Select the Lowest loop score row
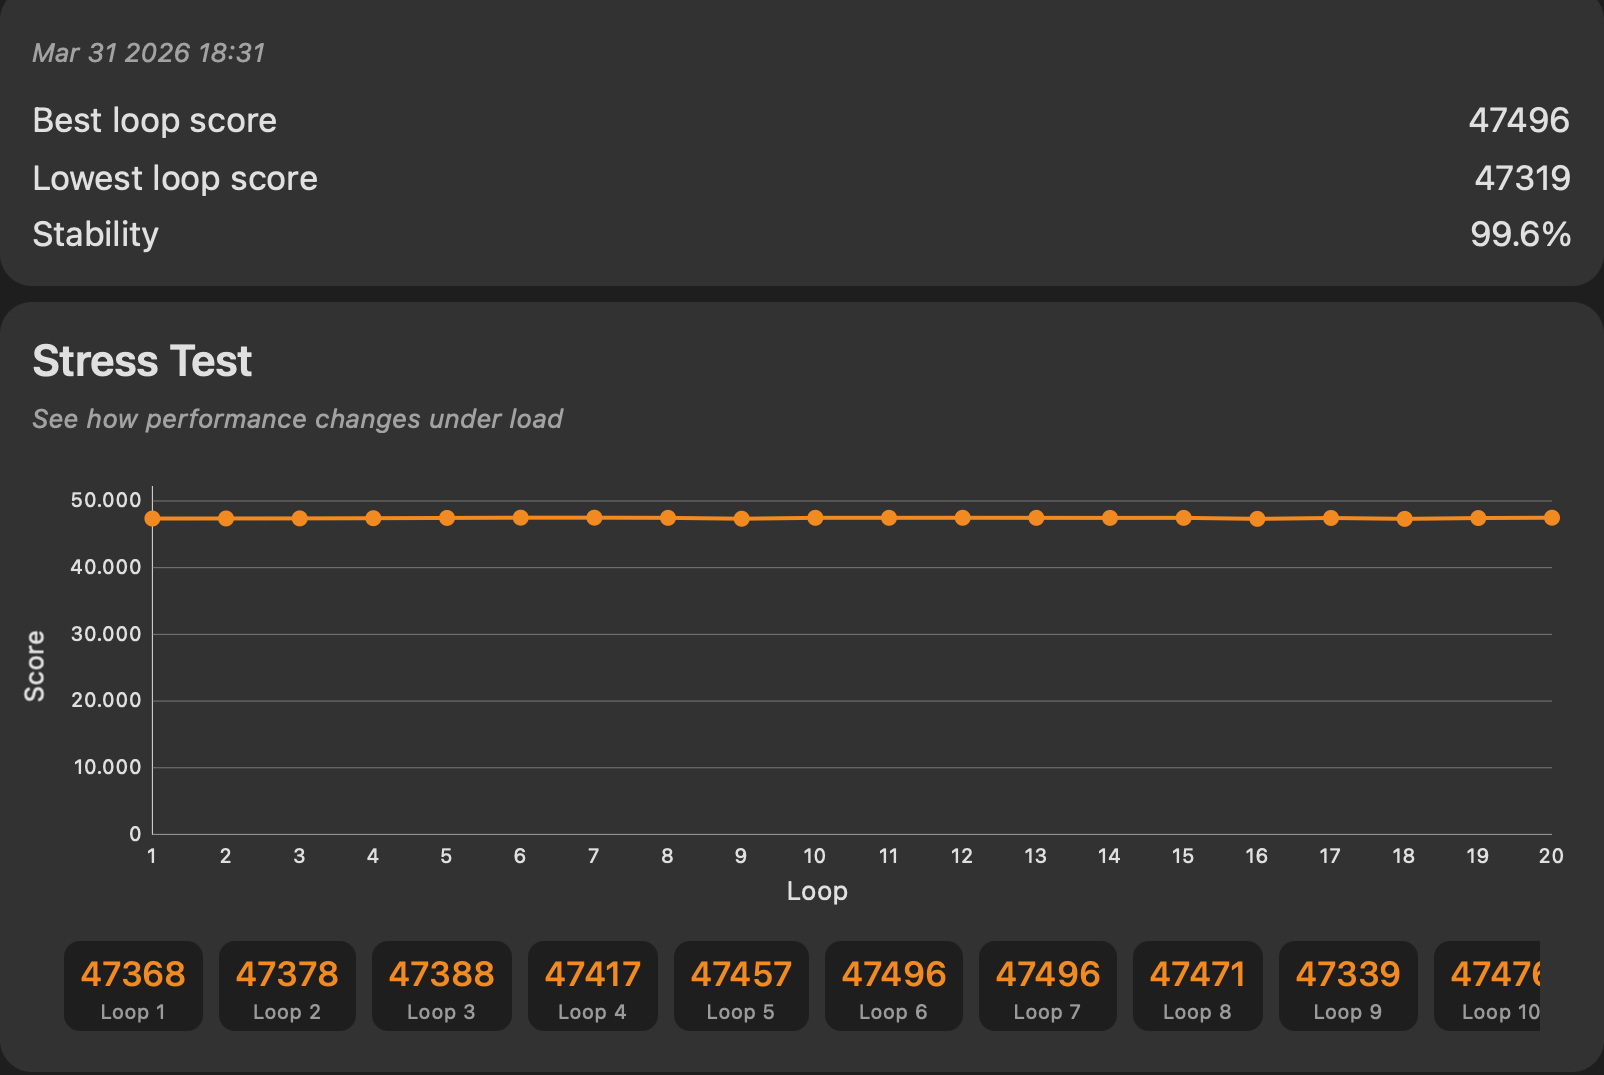 tap(175, 178)
